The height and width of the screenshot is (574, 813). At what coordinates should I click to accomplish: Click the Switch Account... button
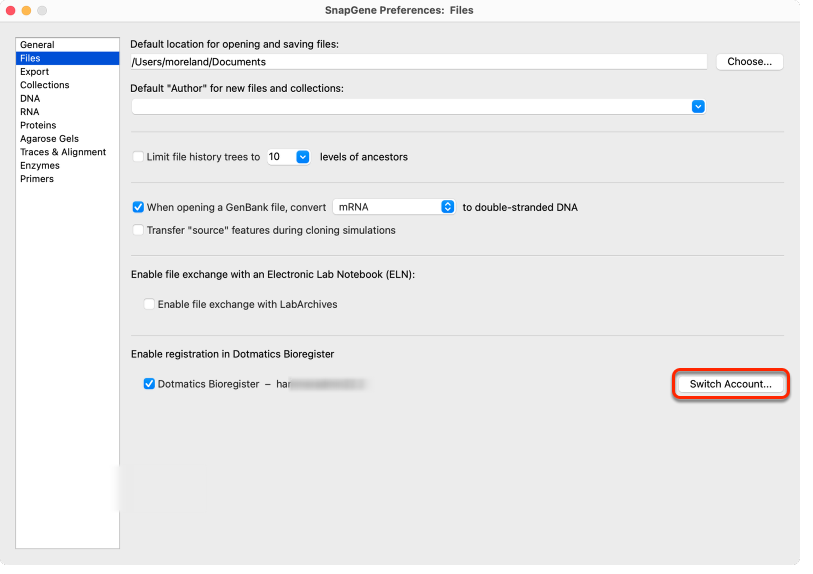731,384
